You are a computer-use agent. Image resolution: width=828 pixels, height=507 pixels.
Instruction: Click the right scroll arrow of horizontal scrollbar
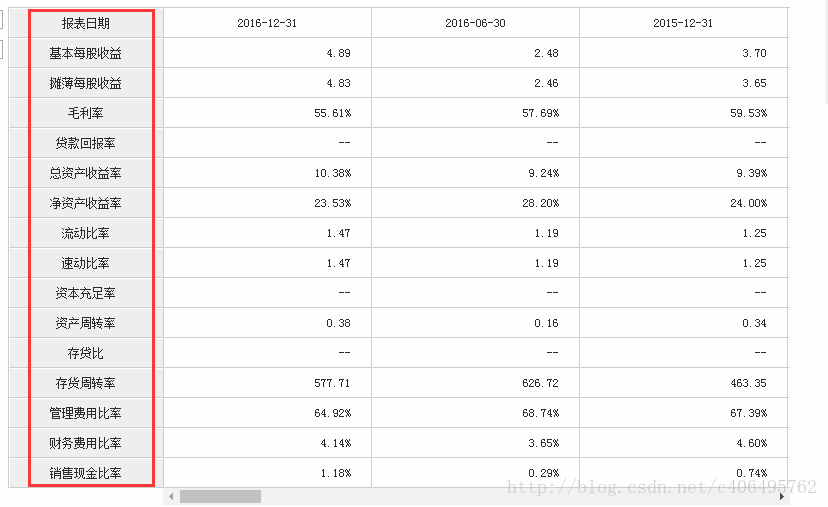[x=782, y=496]
